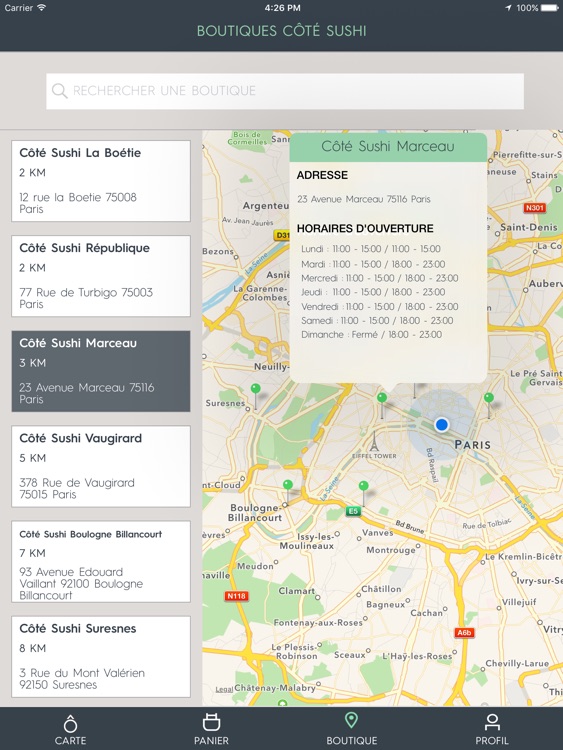Tap the battery indicator in status bar
This screenshot has height=750, width=563.
pyautogui.click(x=549, y=8)
